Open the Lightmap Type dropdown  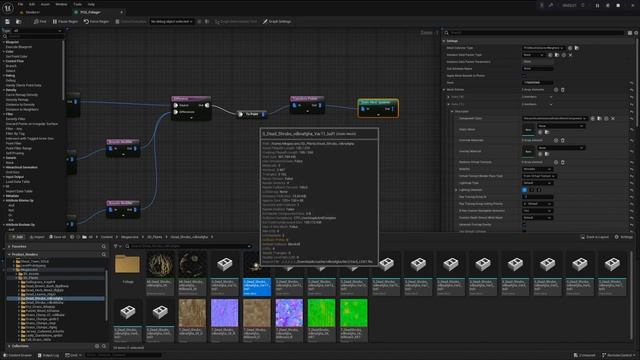point(537,183)
